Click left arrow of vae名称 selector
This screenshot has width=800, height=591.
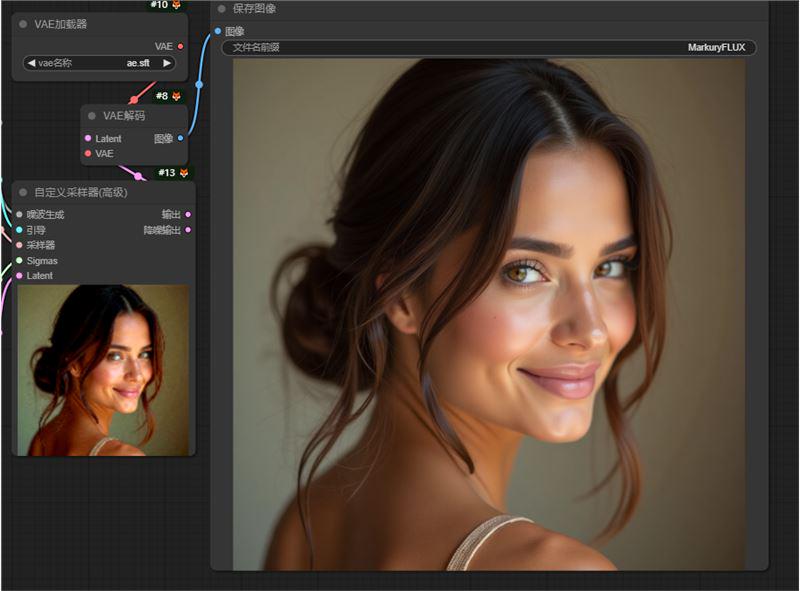point(31,63)
